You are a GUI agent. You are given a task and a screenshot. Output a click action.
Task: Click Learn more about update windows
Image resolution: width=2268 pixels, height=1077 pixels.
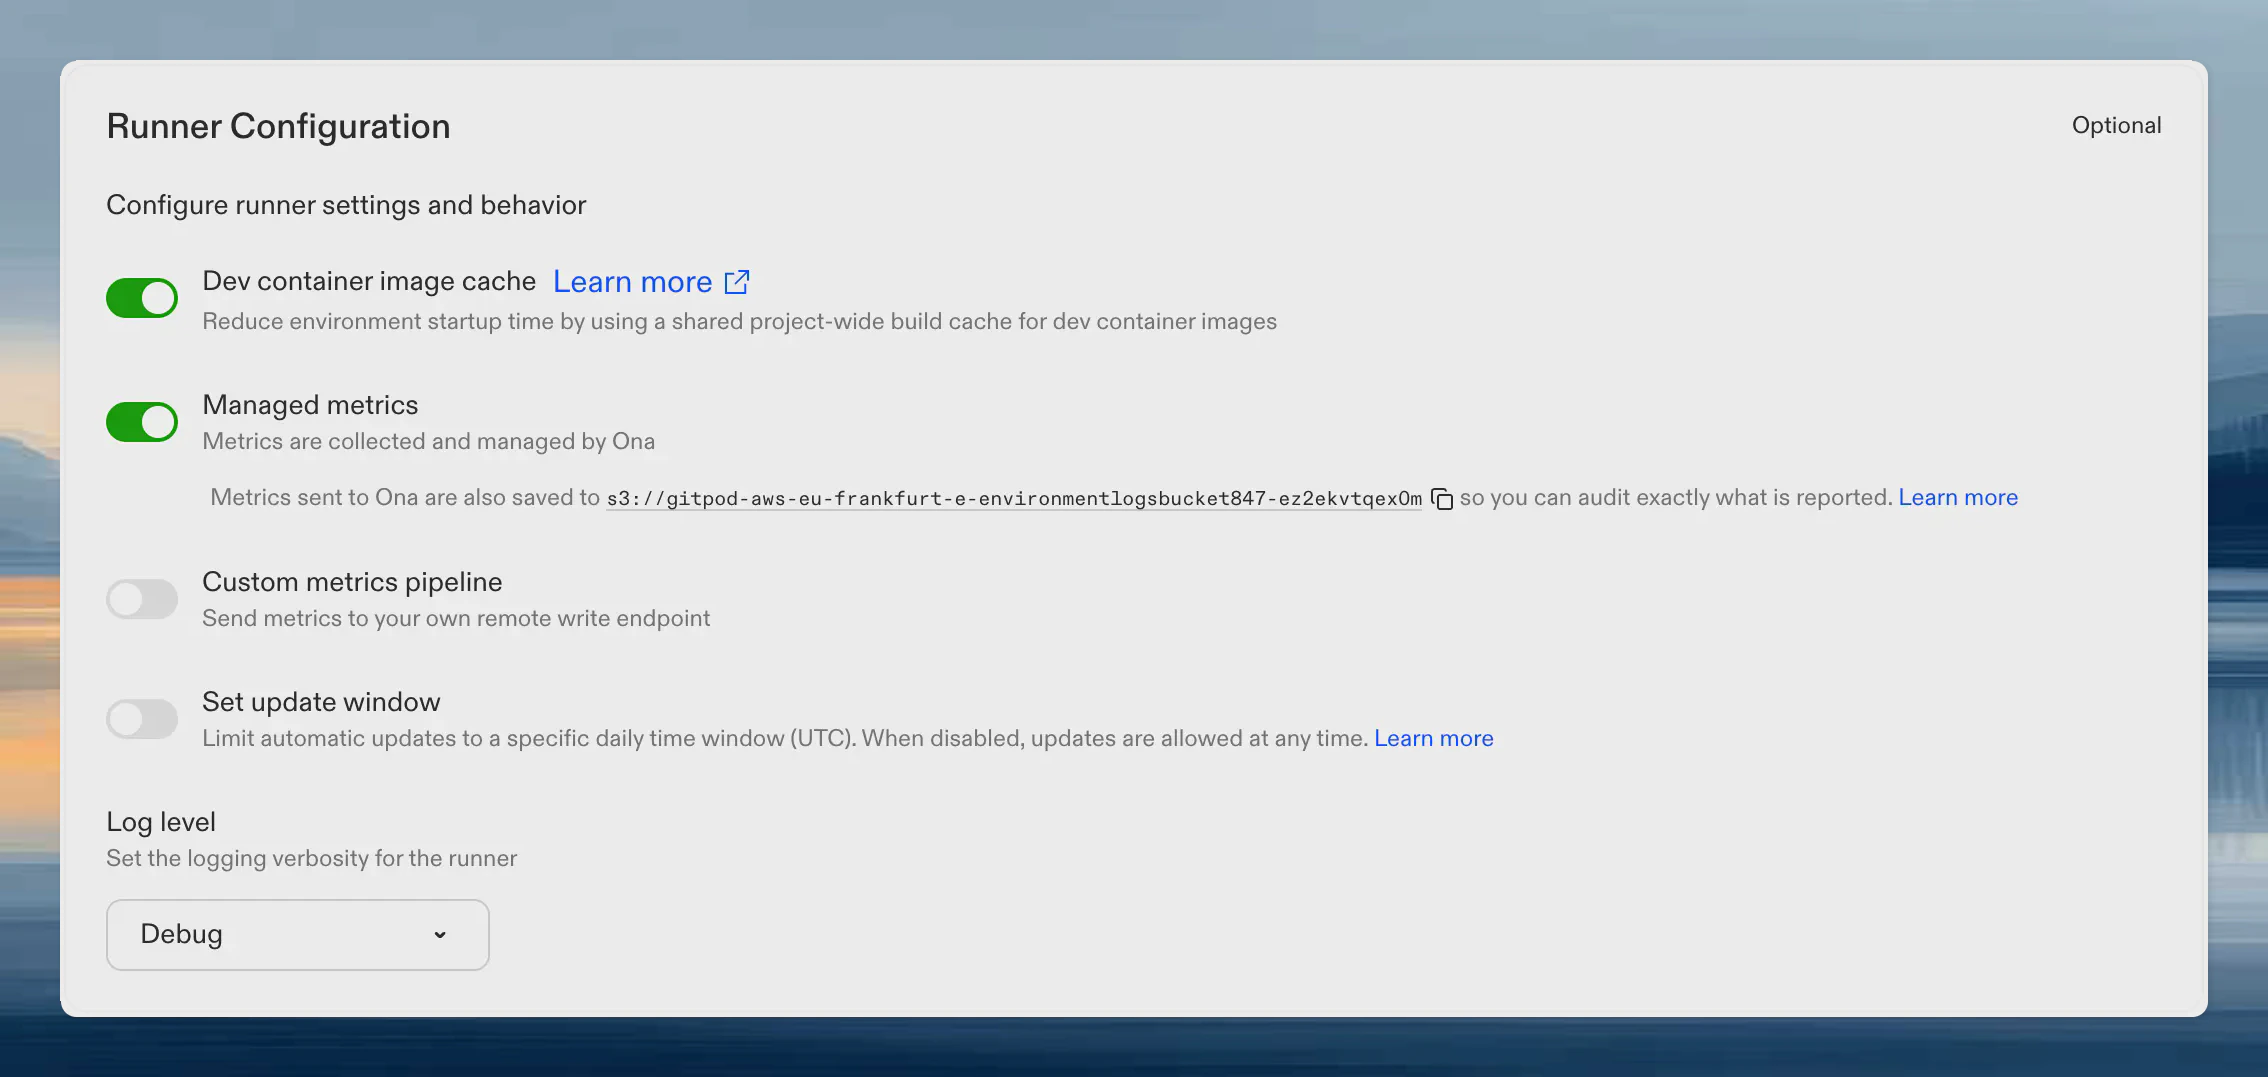[x=1433, y=738]
